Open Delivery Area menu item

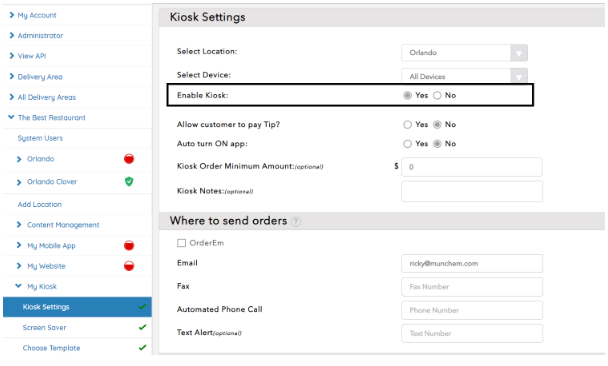click(x=40, y=77)
